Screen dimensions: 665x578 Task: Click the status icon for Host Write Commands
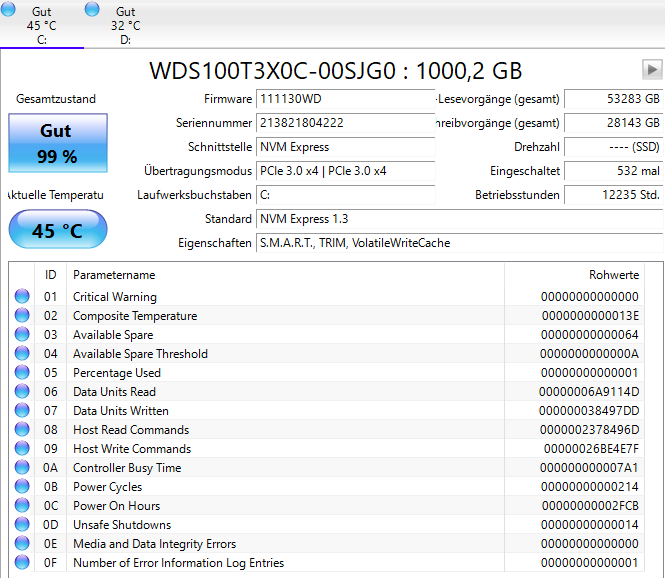(22, 448)
